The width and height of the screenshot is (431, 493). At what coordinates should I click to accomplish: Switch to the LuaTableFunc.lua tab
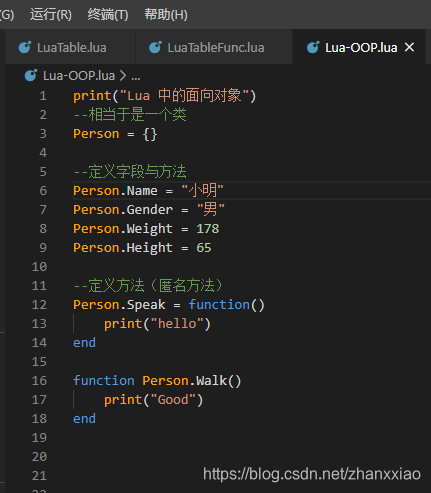(x=214, y=47)
